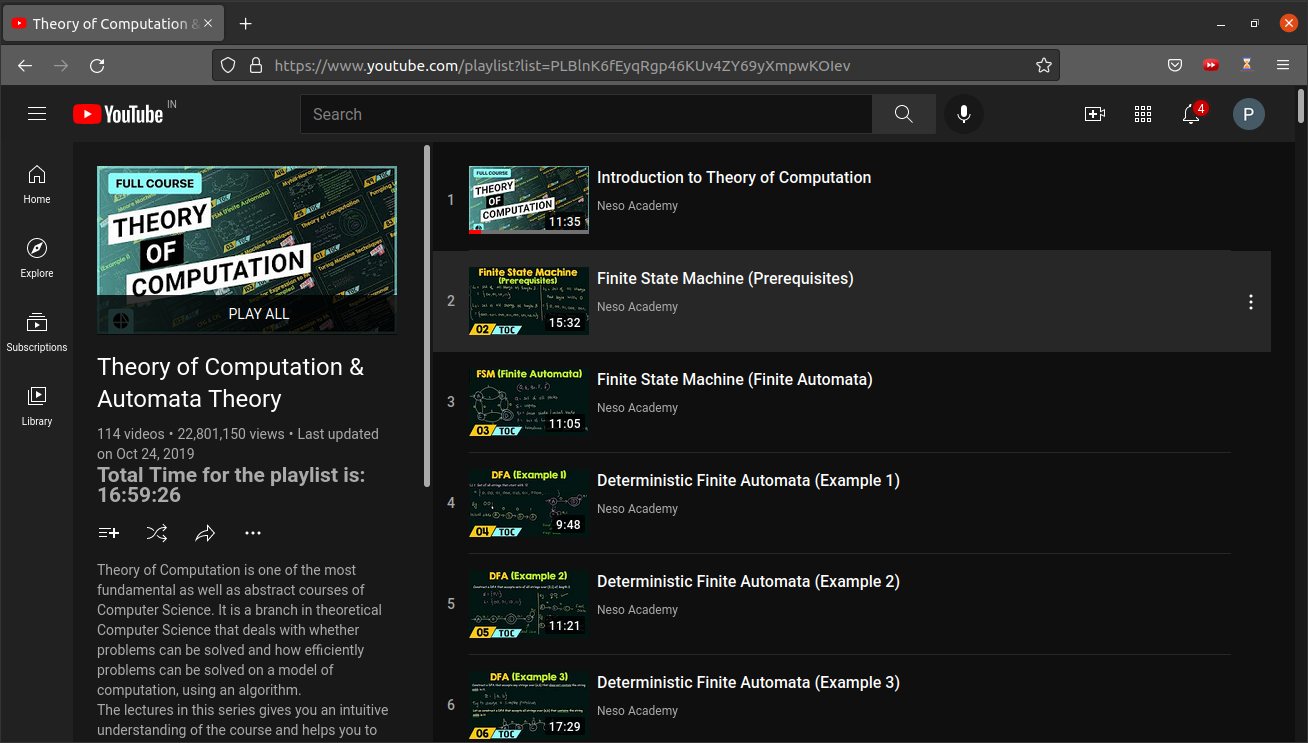
Task: Open Introduction to Theory of Computation video
Action: pyautogui.click(x=734, y=177)
